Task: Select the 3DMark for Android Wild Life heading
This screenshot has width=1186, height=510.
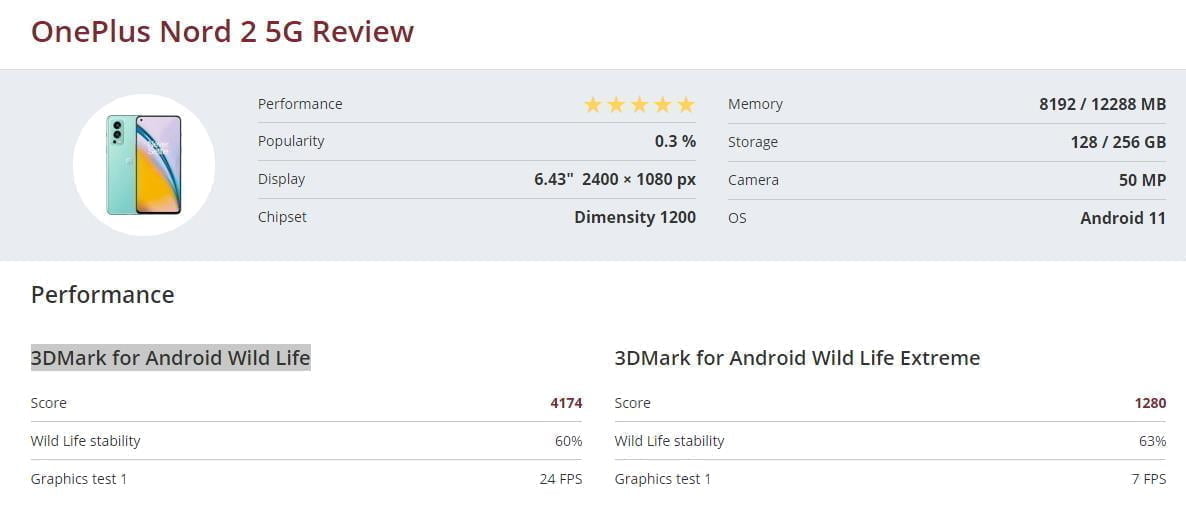Action: pos(171,358)
